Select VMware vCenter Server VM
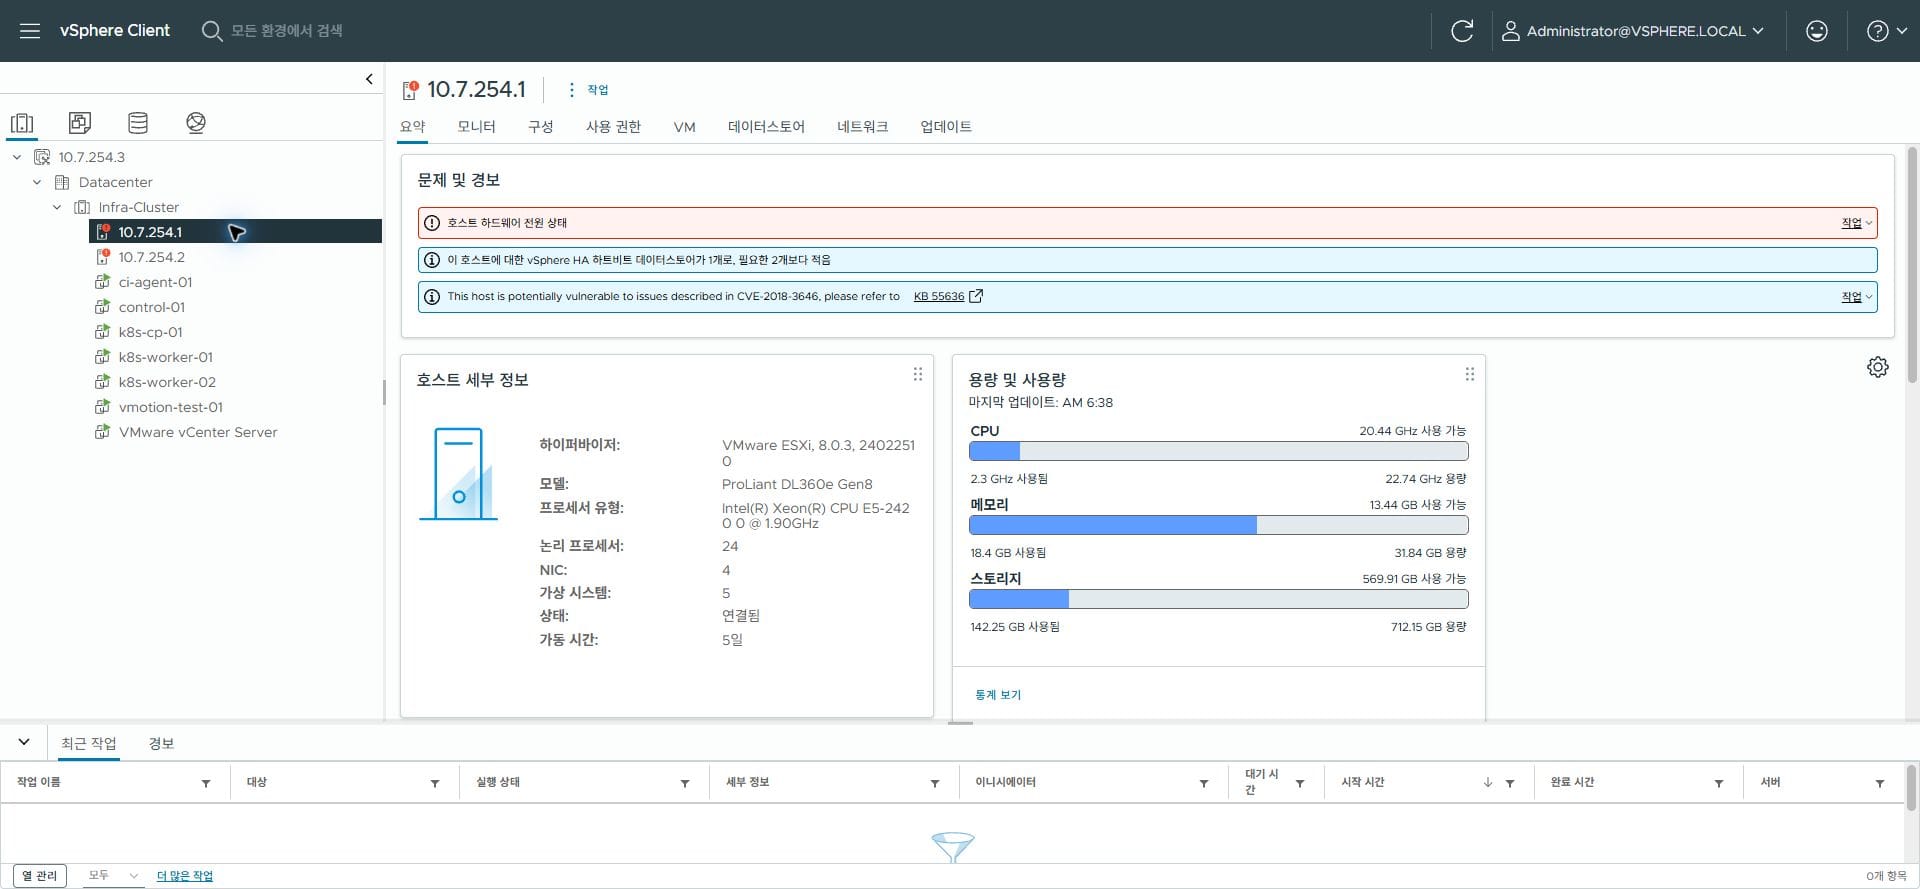Image resolution: width=1920 pixels, height=889 pixels. [197, 432]
